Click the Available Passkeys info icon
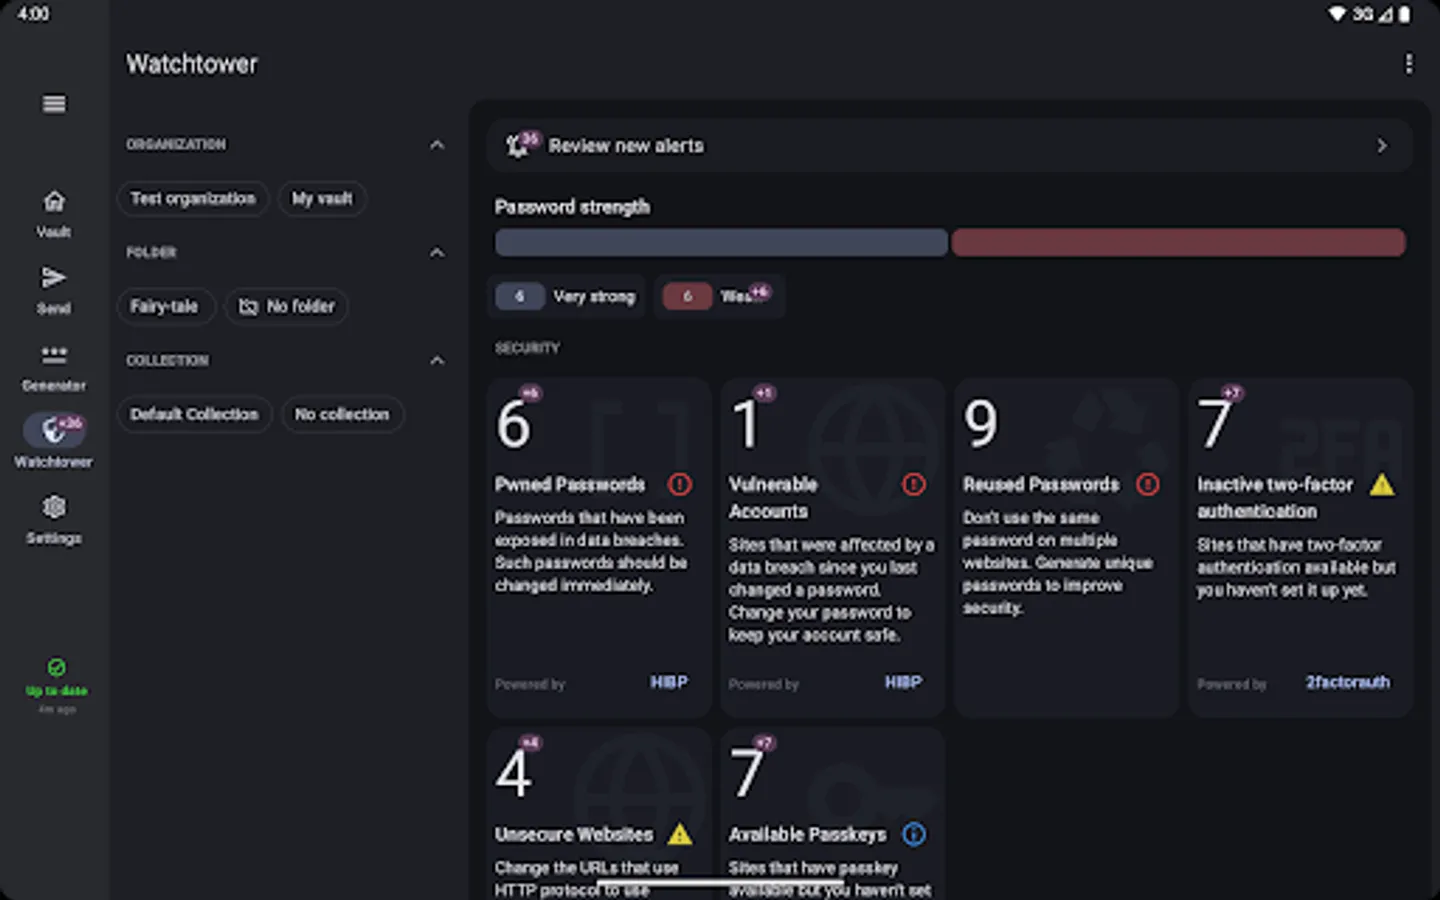This screenshot has width=1440, height=900. tap(914, 834)
